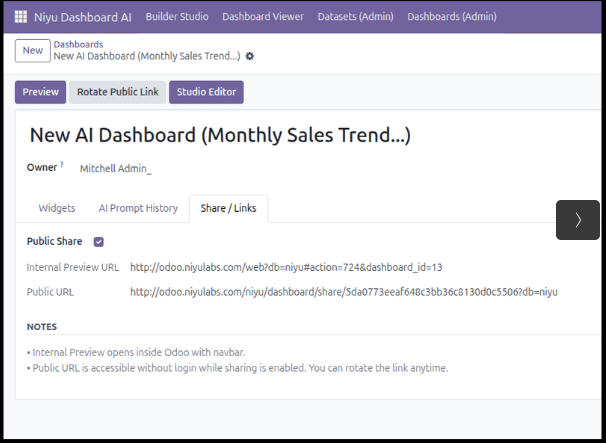Switch to AI Prompt History tab
Screen dimensions: 606x443
(138, 208)
